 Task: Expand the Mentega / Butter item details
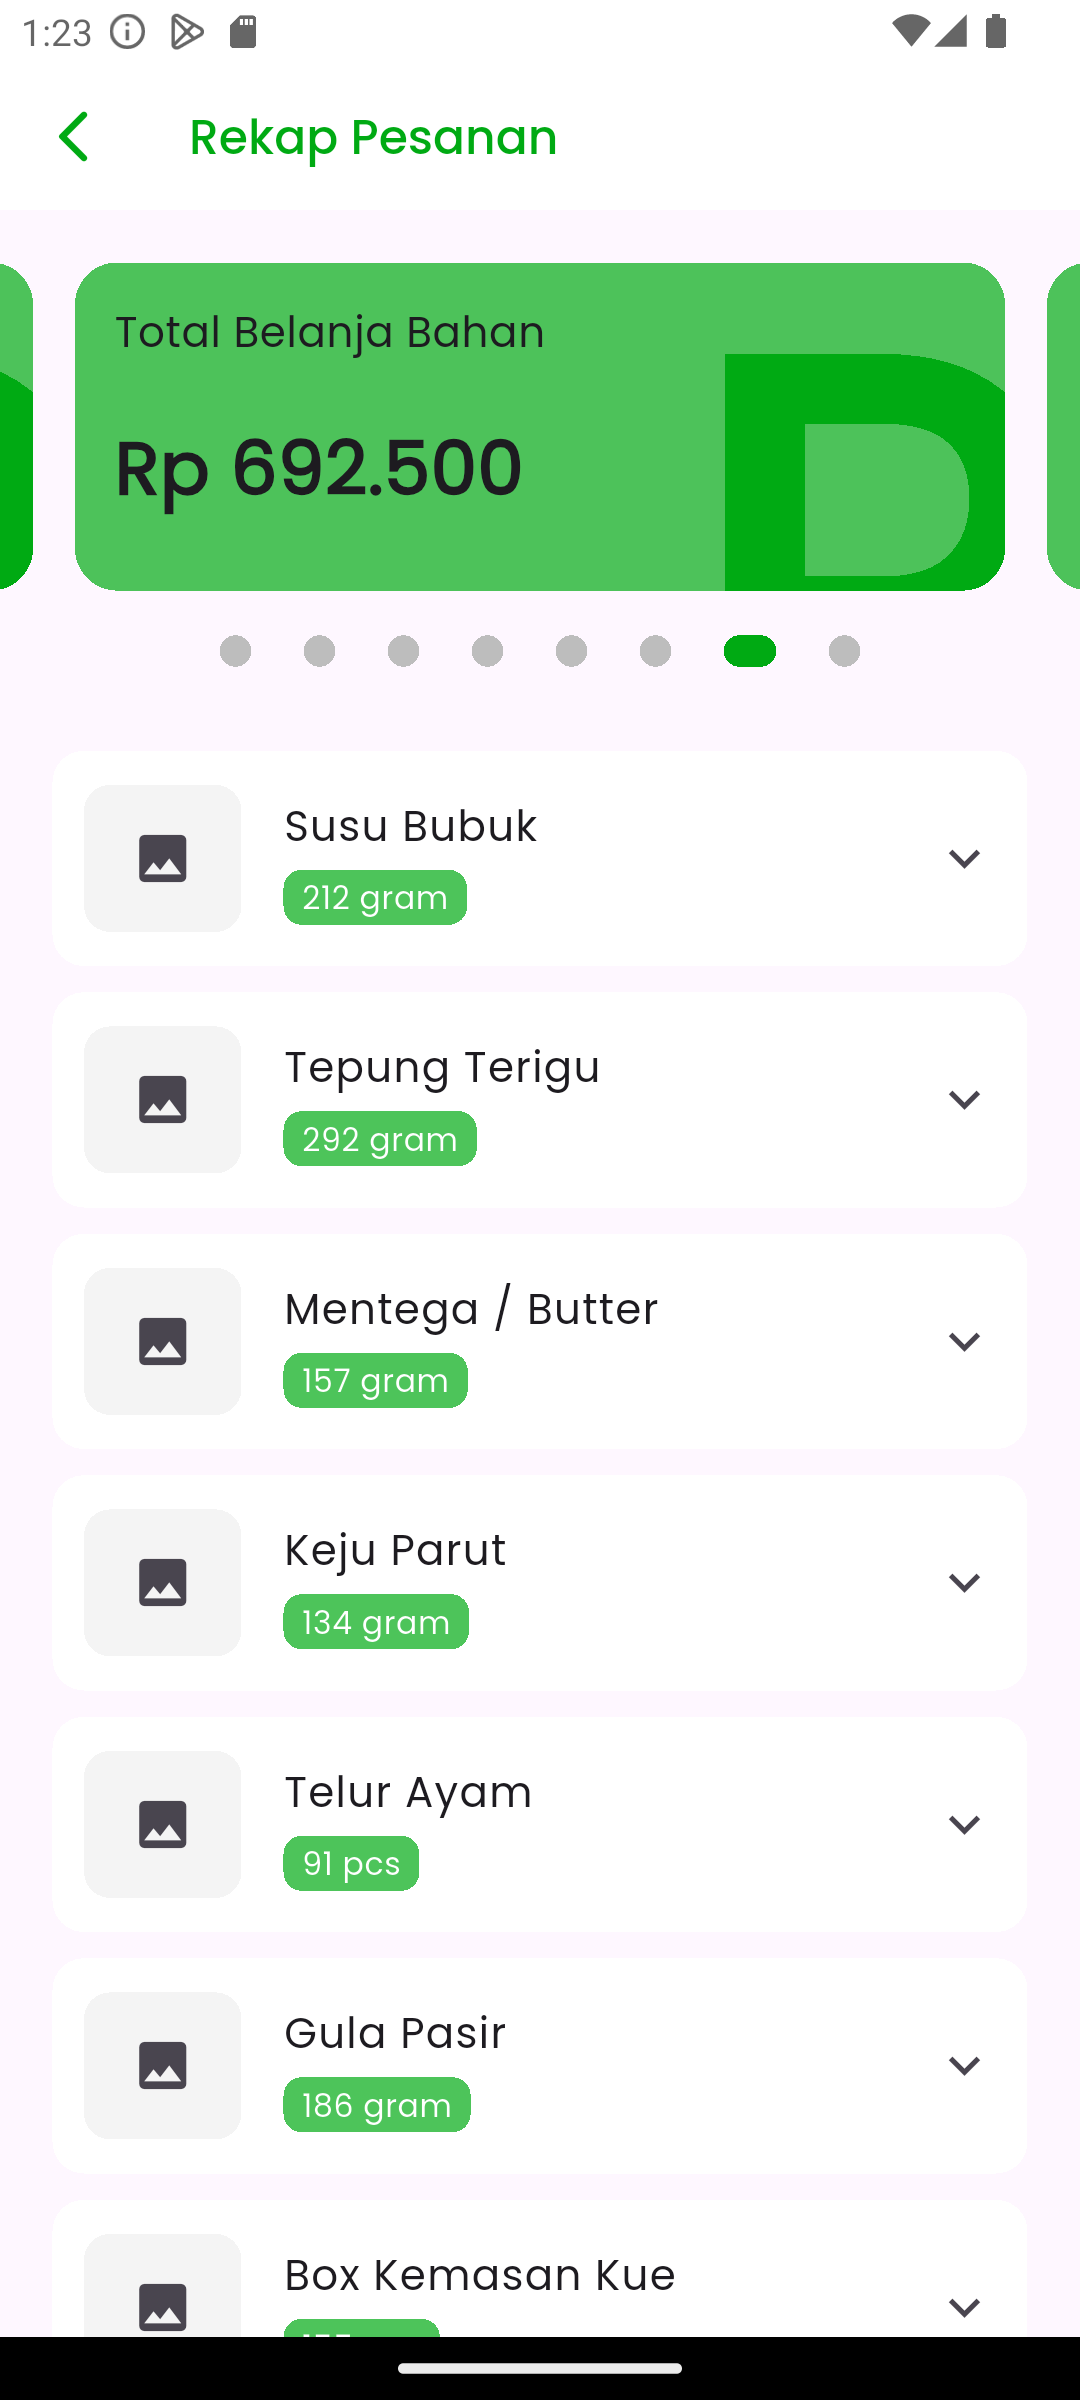963,1341
